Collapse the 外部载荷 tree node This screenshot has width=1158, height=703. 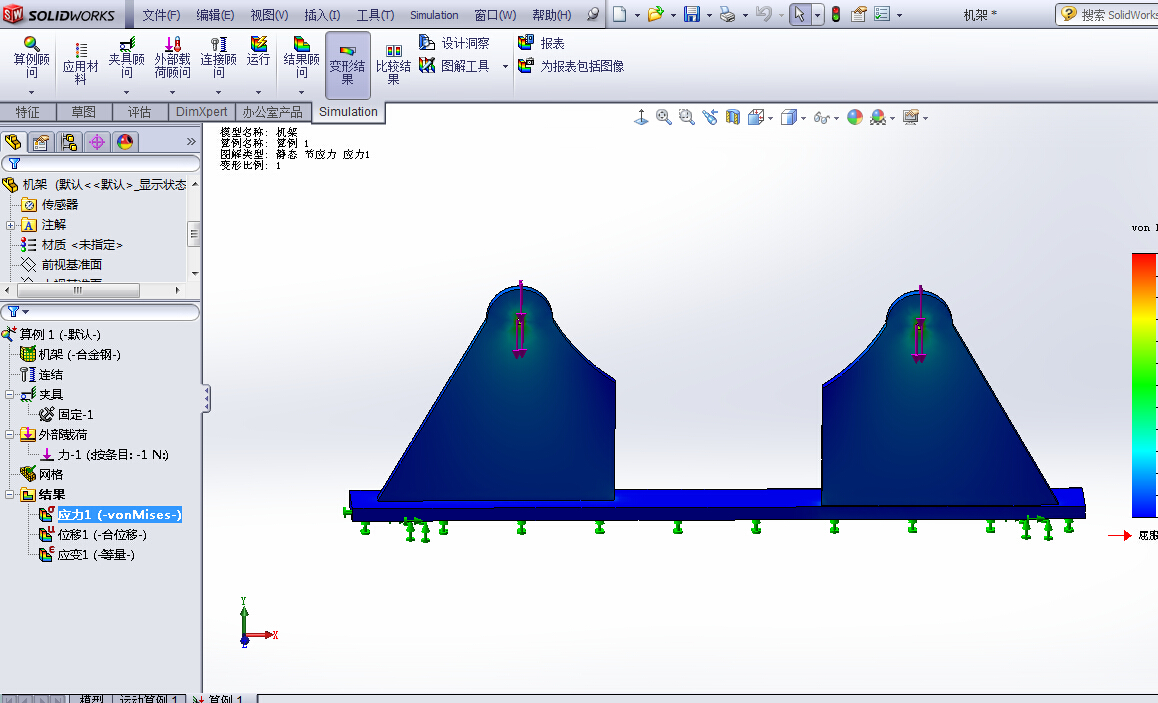tap(10, 434)
